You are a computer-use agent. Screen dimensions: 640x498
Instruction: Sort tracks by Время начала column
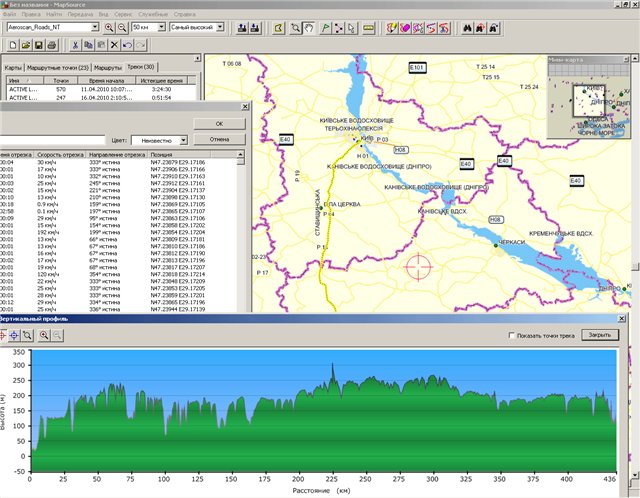tap(107, 80)
